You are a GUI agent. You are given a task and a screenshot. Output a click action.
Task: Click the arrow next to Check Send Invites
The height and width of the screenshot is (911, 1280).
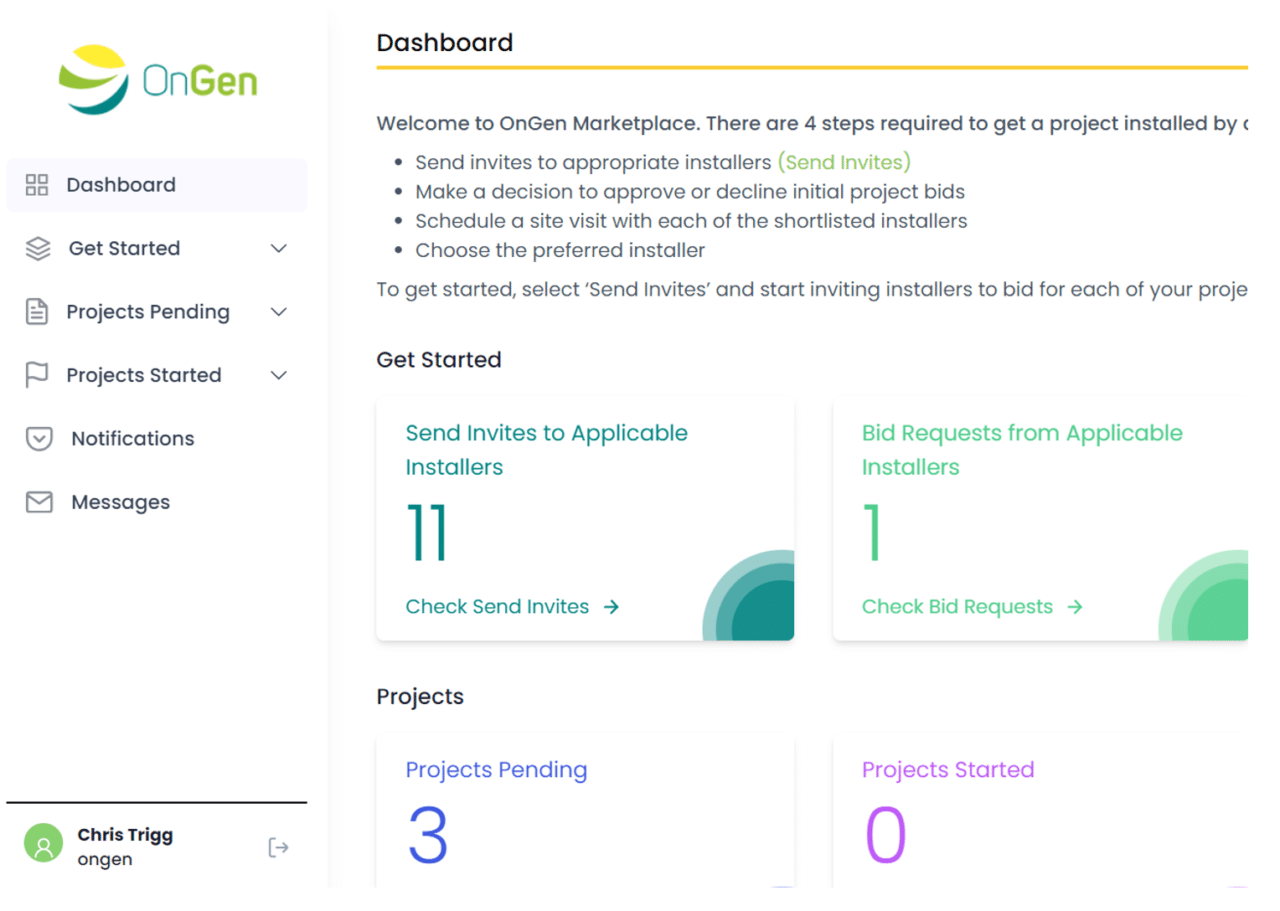coord(612,607)
